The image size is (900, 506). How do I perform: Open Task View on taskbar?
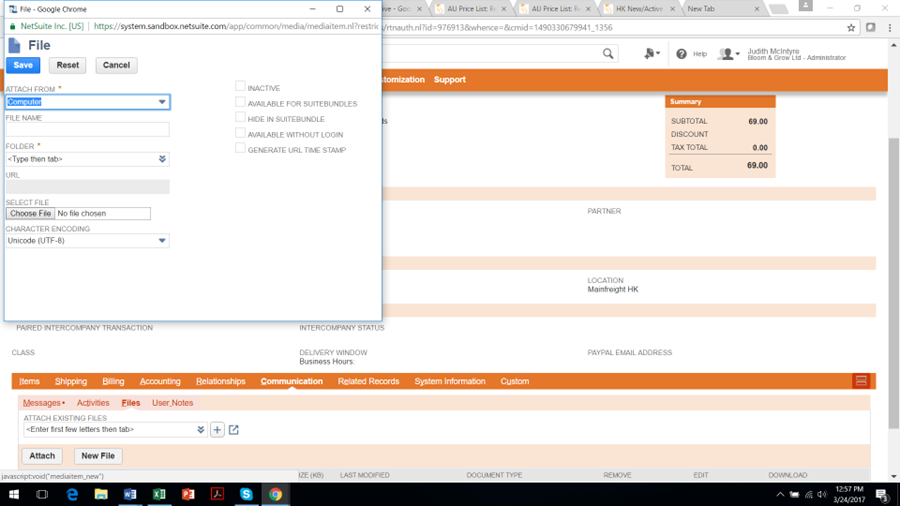click(x=42, y=495)
